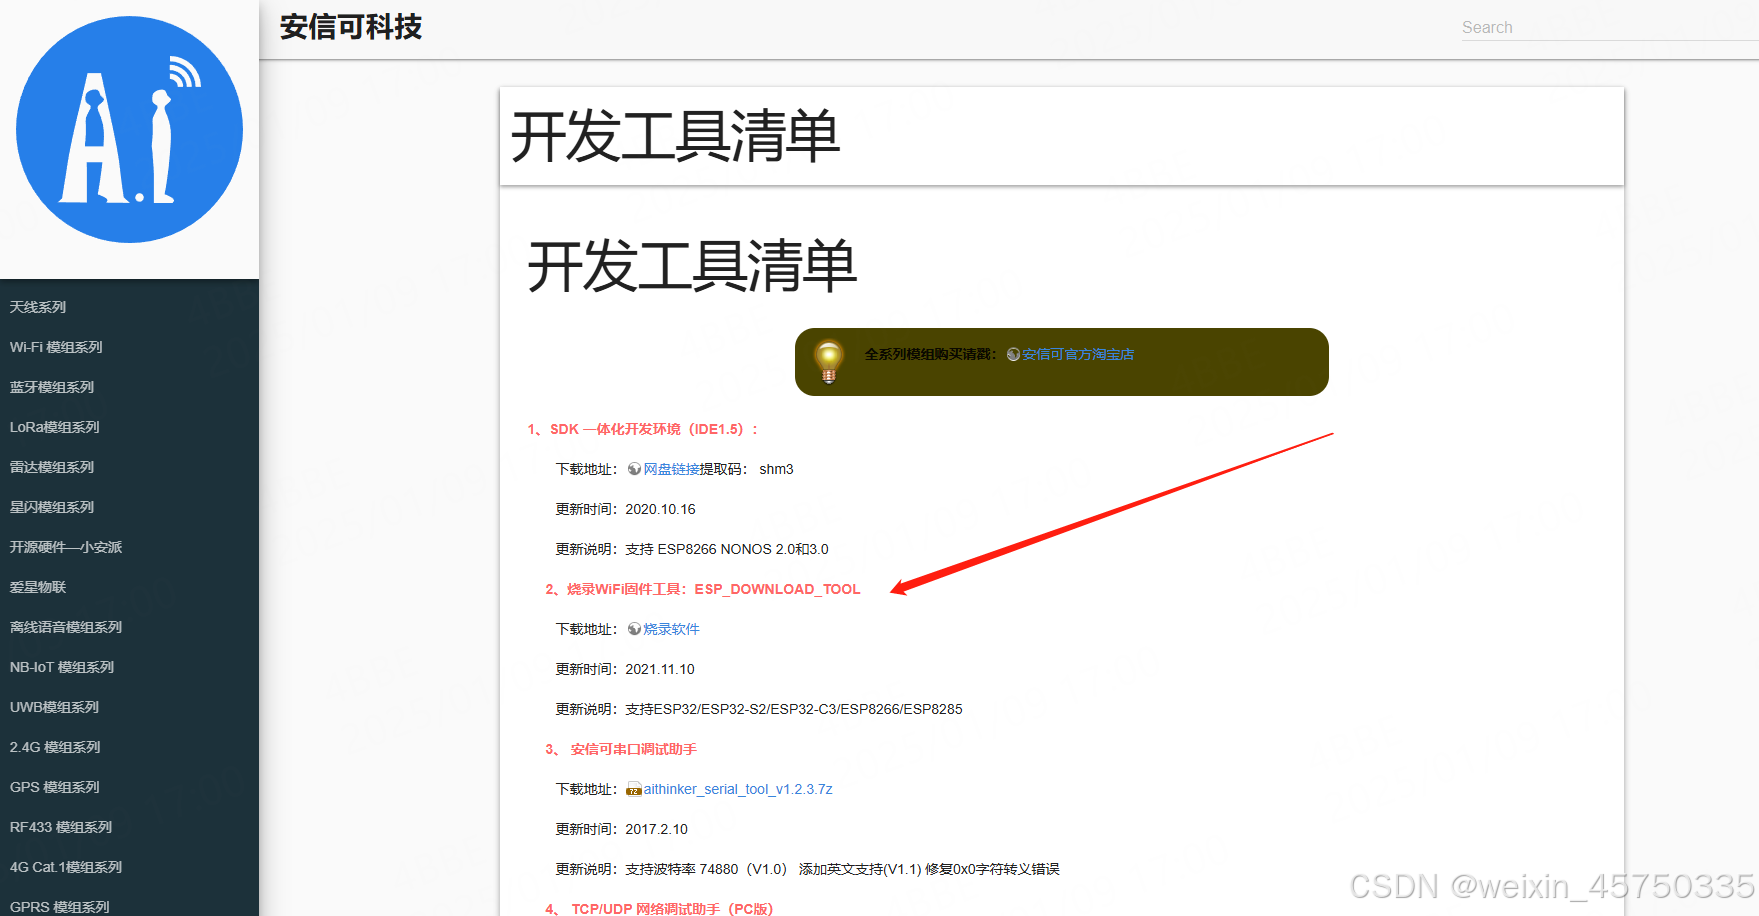This screenshot has width=1759, height=916.
Task: Open the 蓝牙模组系列 category
Action: pyautogui.click(x=51, y=387)
